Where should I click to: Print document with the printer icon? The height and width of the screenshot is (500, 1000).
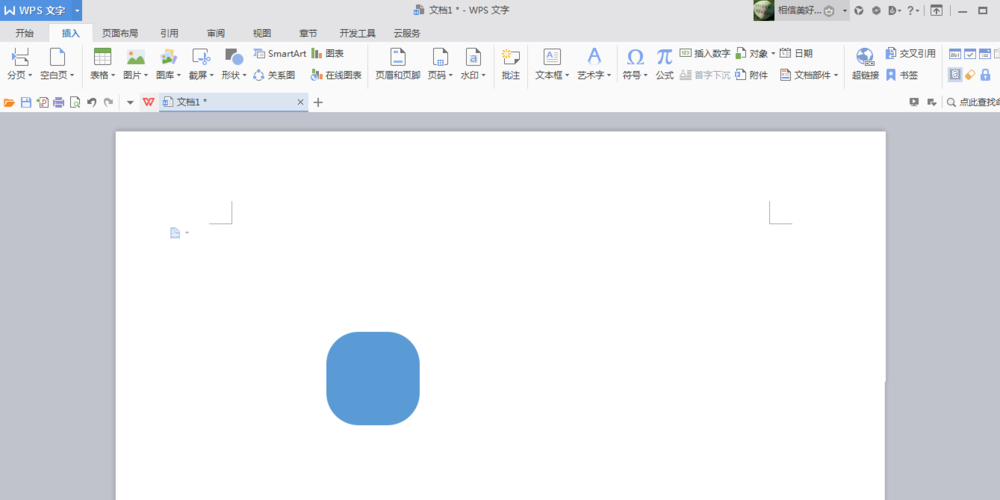pos(59,102)
